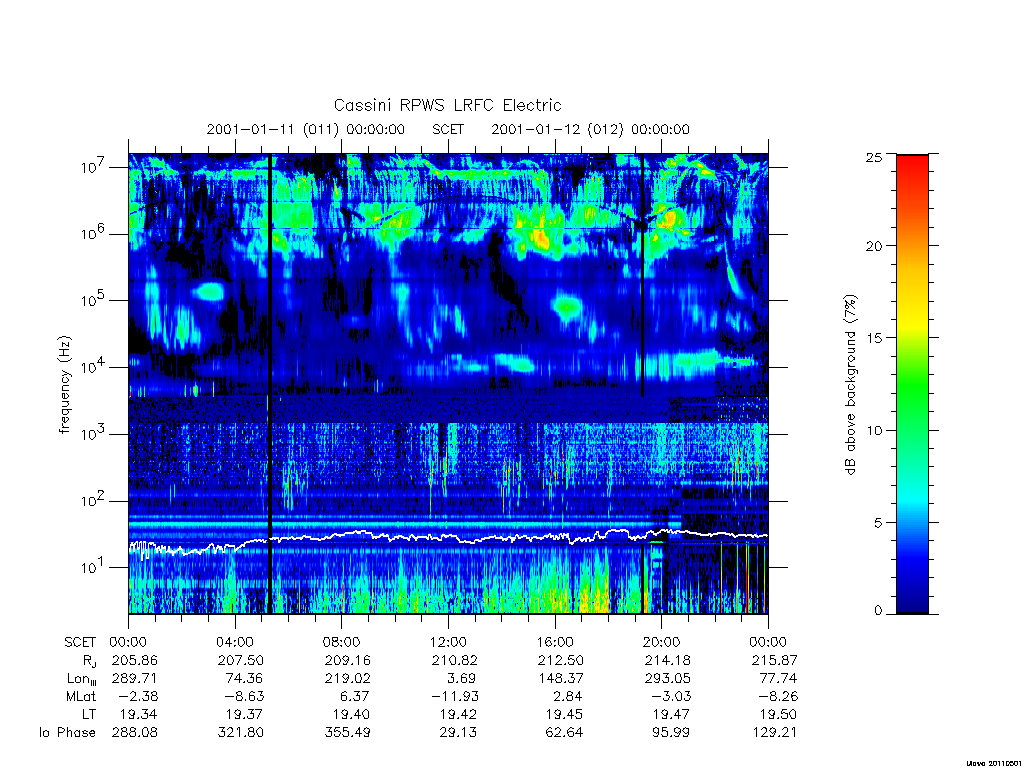Click the SCET time label '16:00'
Image resolution: width=1024 pixels, height=768 pixels.
tap(554, 643)
